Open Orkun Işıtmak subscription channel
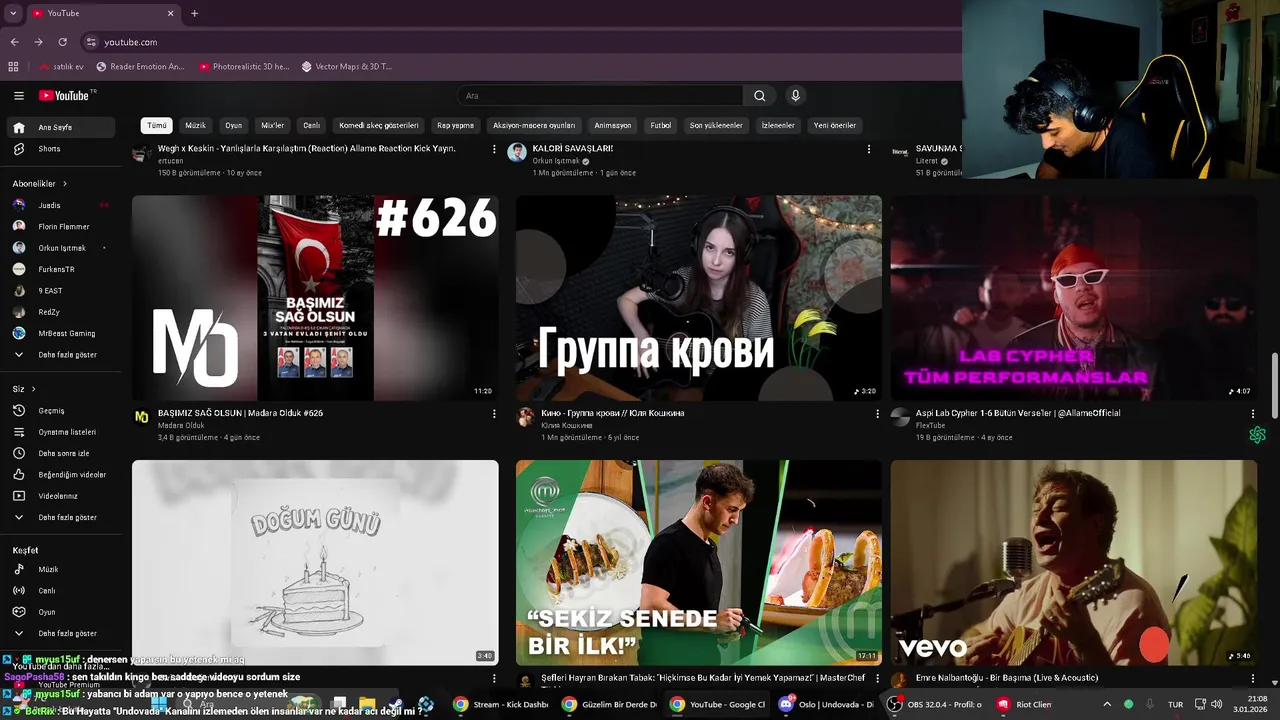This screenshot has width=1280, height=720. (61, 248)
